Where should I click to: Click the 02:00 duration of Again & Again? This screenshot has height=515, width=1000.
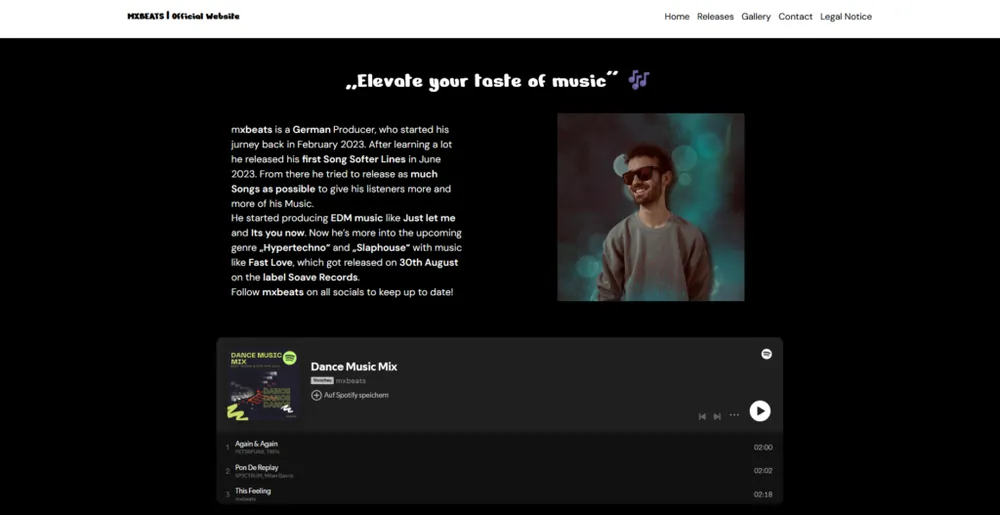pyautogui.click(x=763, y=447)
